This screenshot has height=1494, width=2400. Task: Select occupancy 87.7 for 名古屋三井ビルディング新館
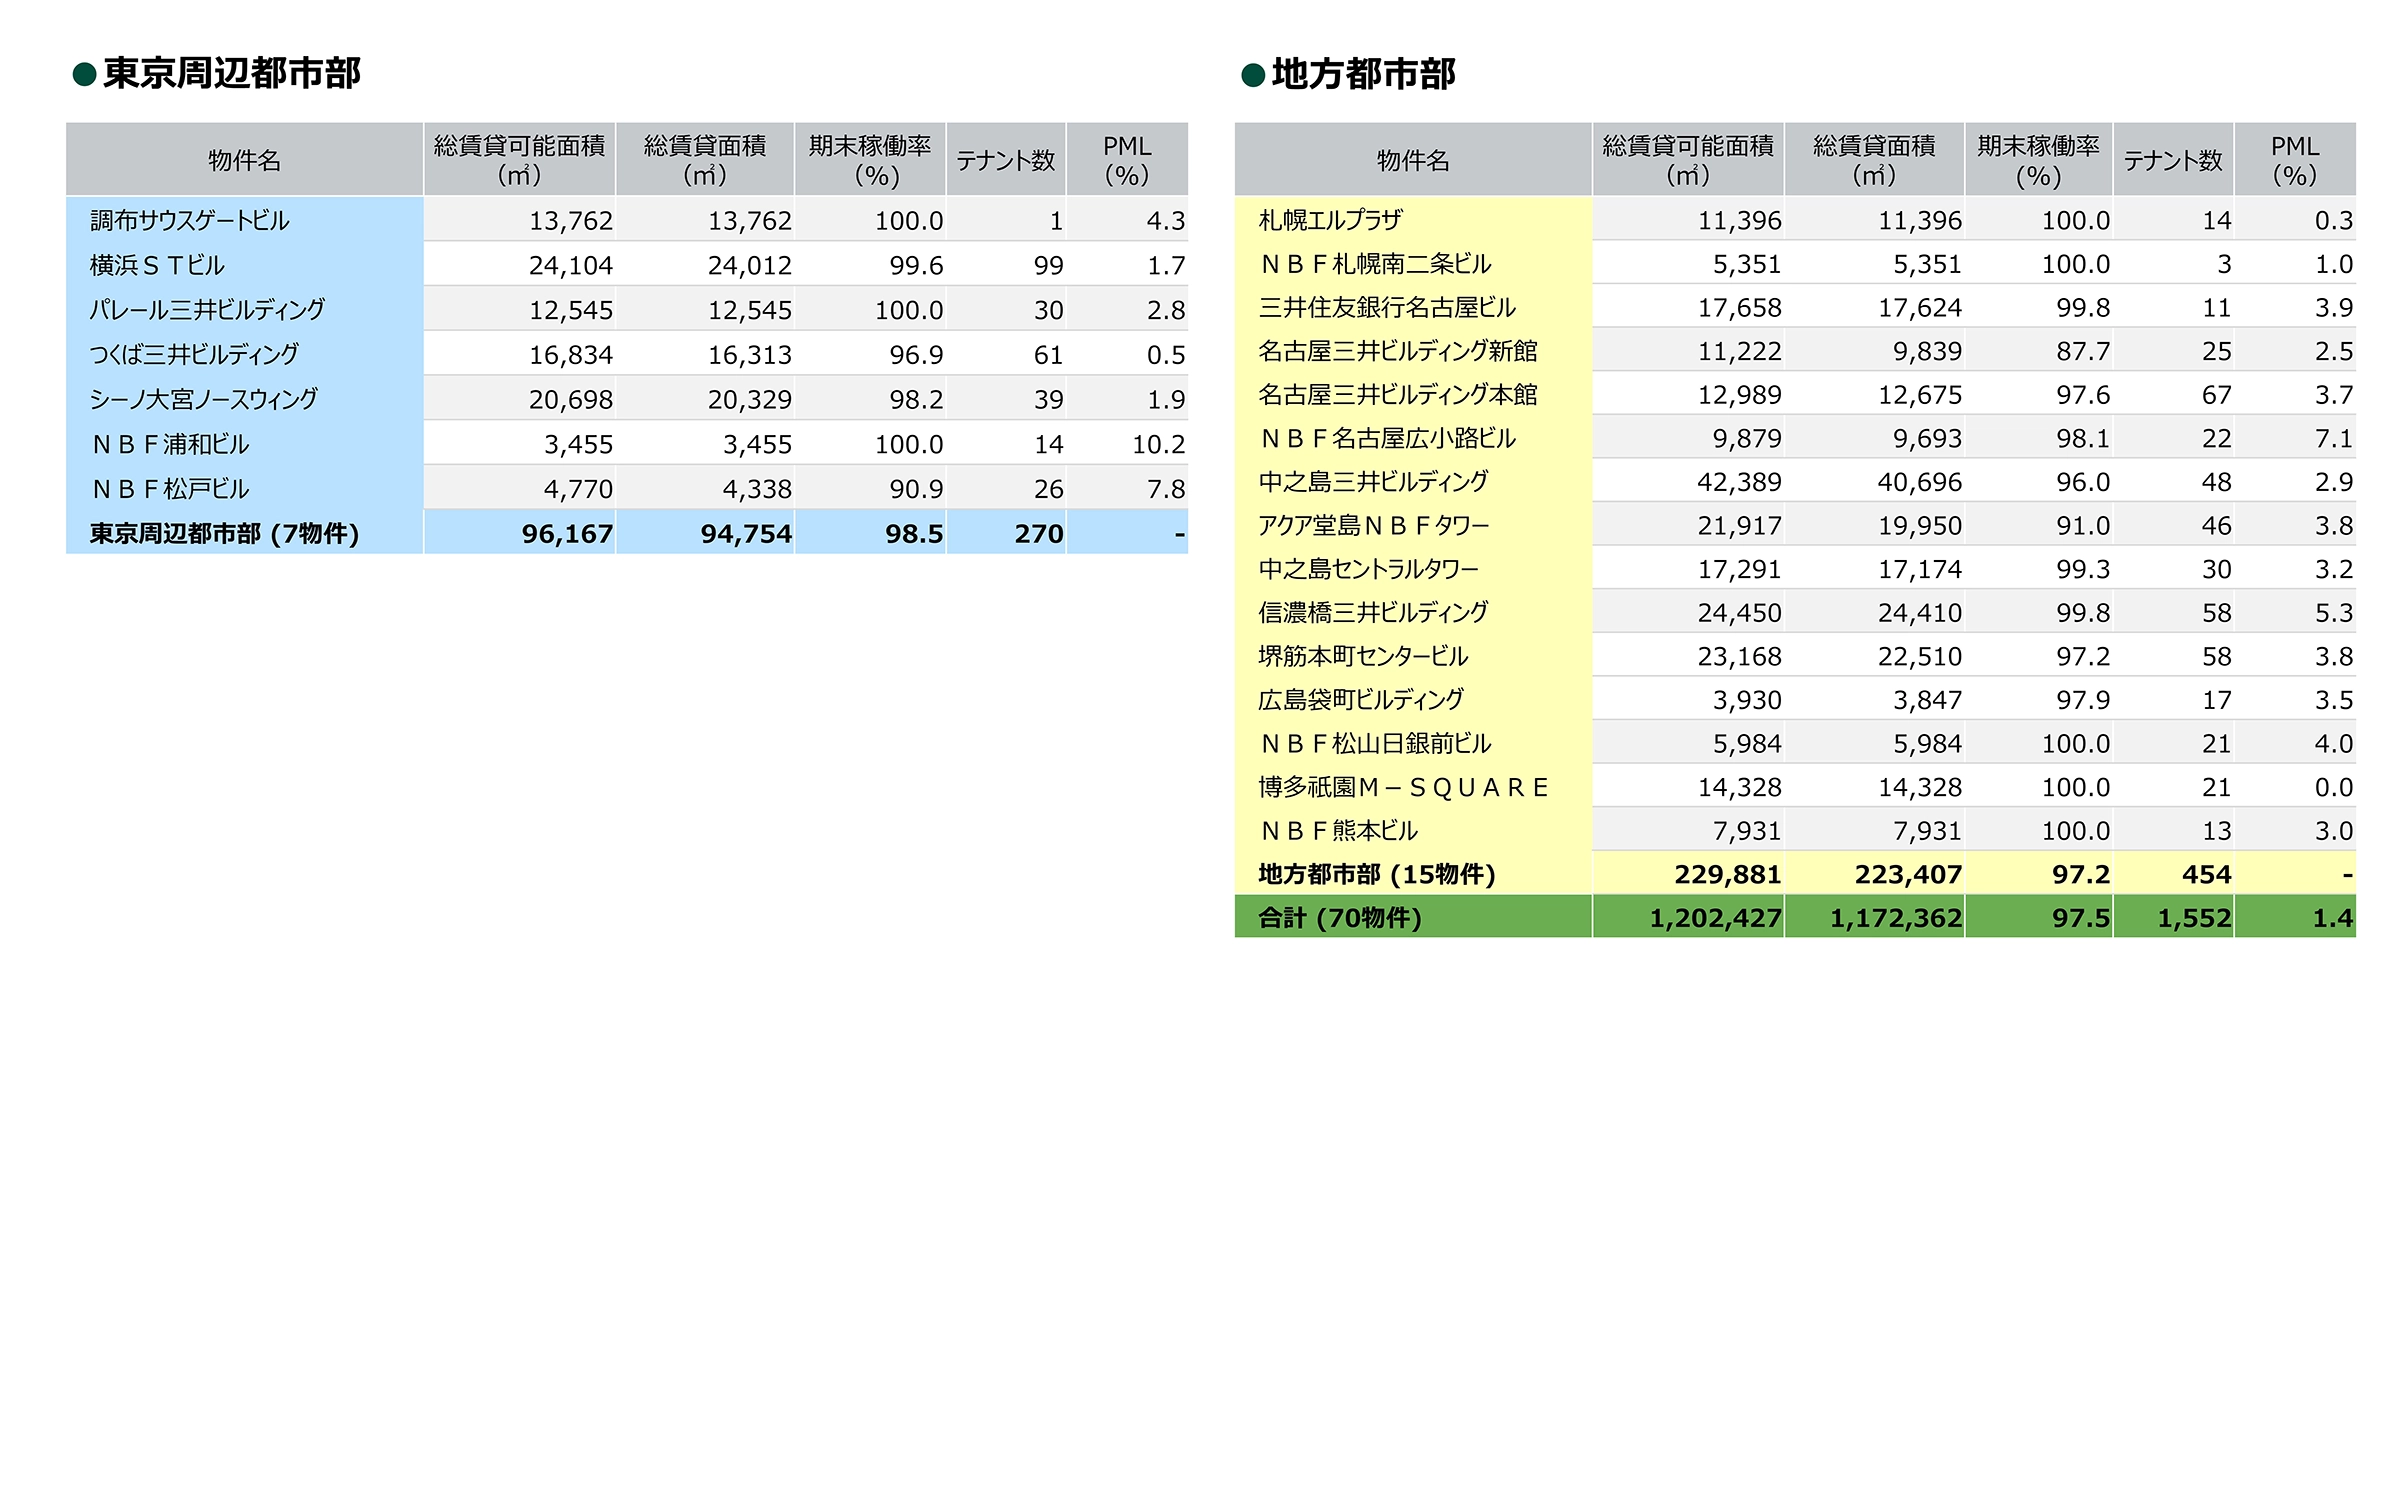tap(2083, 351)
